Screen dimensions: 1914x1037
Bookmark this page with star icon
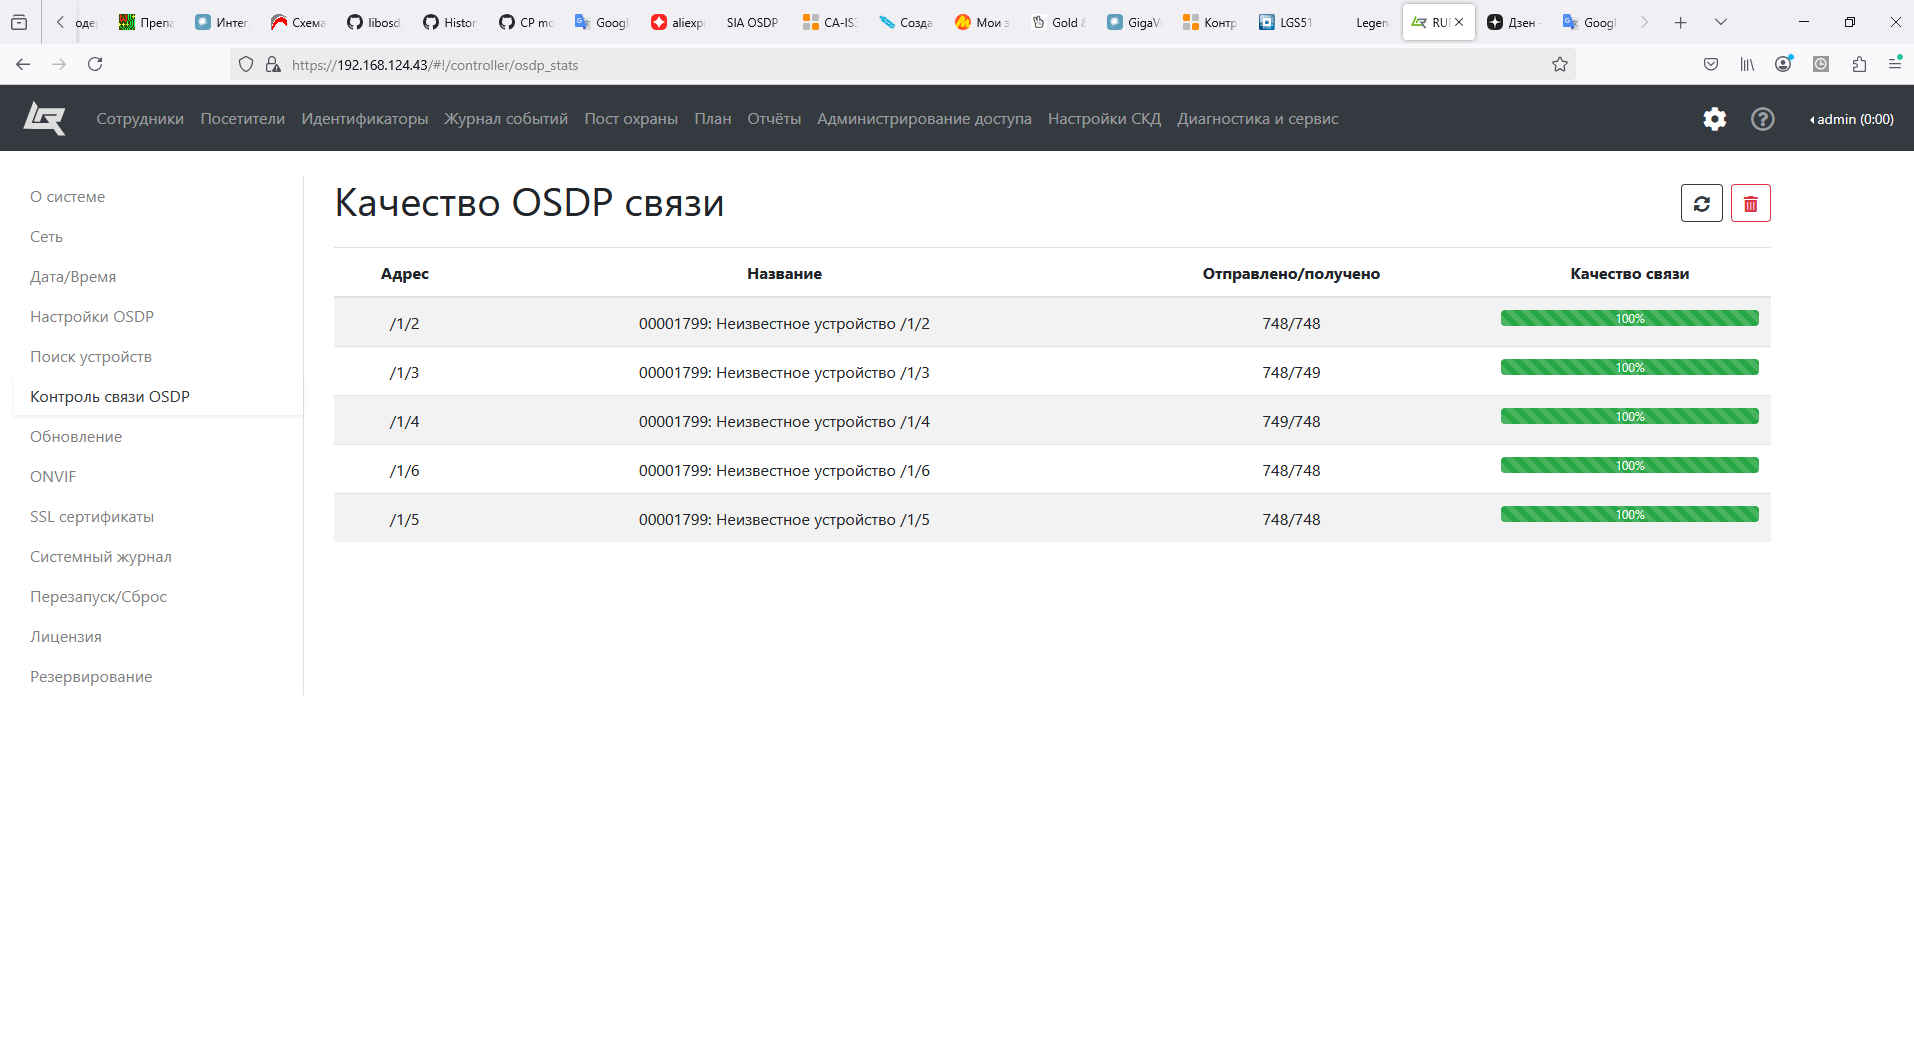click(1559, 65)
